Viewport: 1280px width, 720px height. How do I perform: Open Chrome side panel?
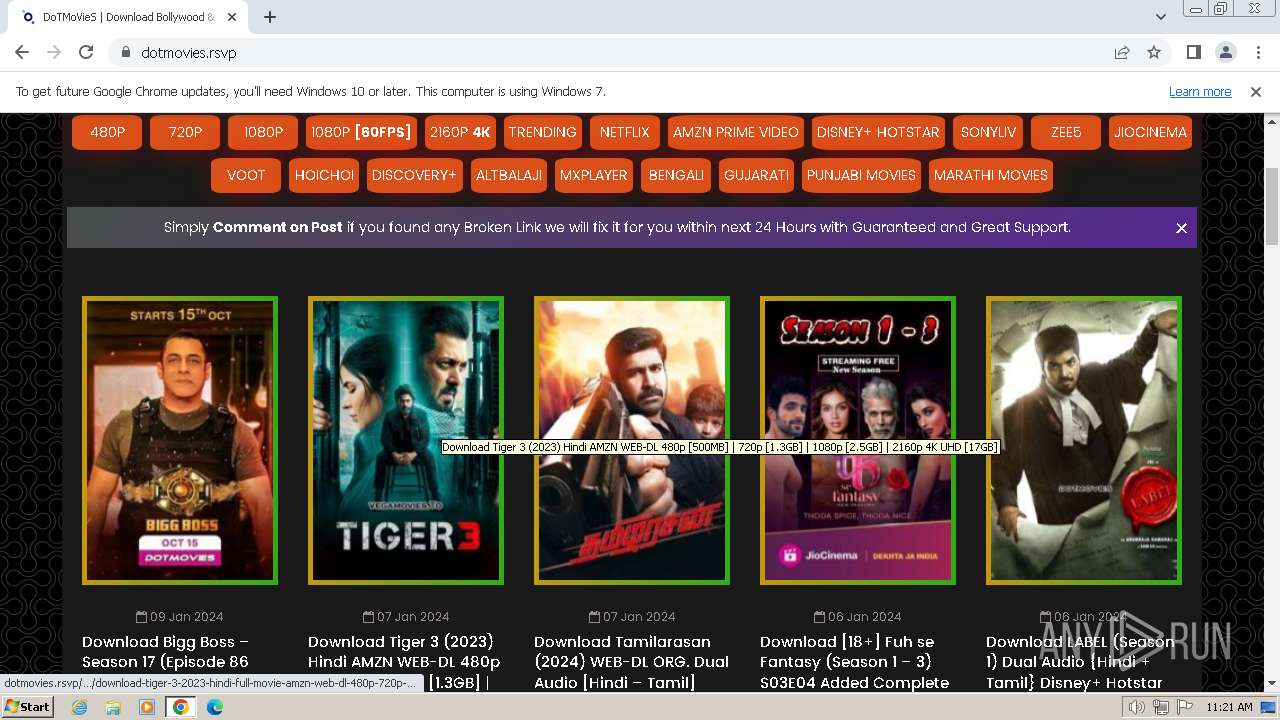pyautogui.click(x=1193, y=52)
